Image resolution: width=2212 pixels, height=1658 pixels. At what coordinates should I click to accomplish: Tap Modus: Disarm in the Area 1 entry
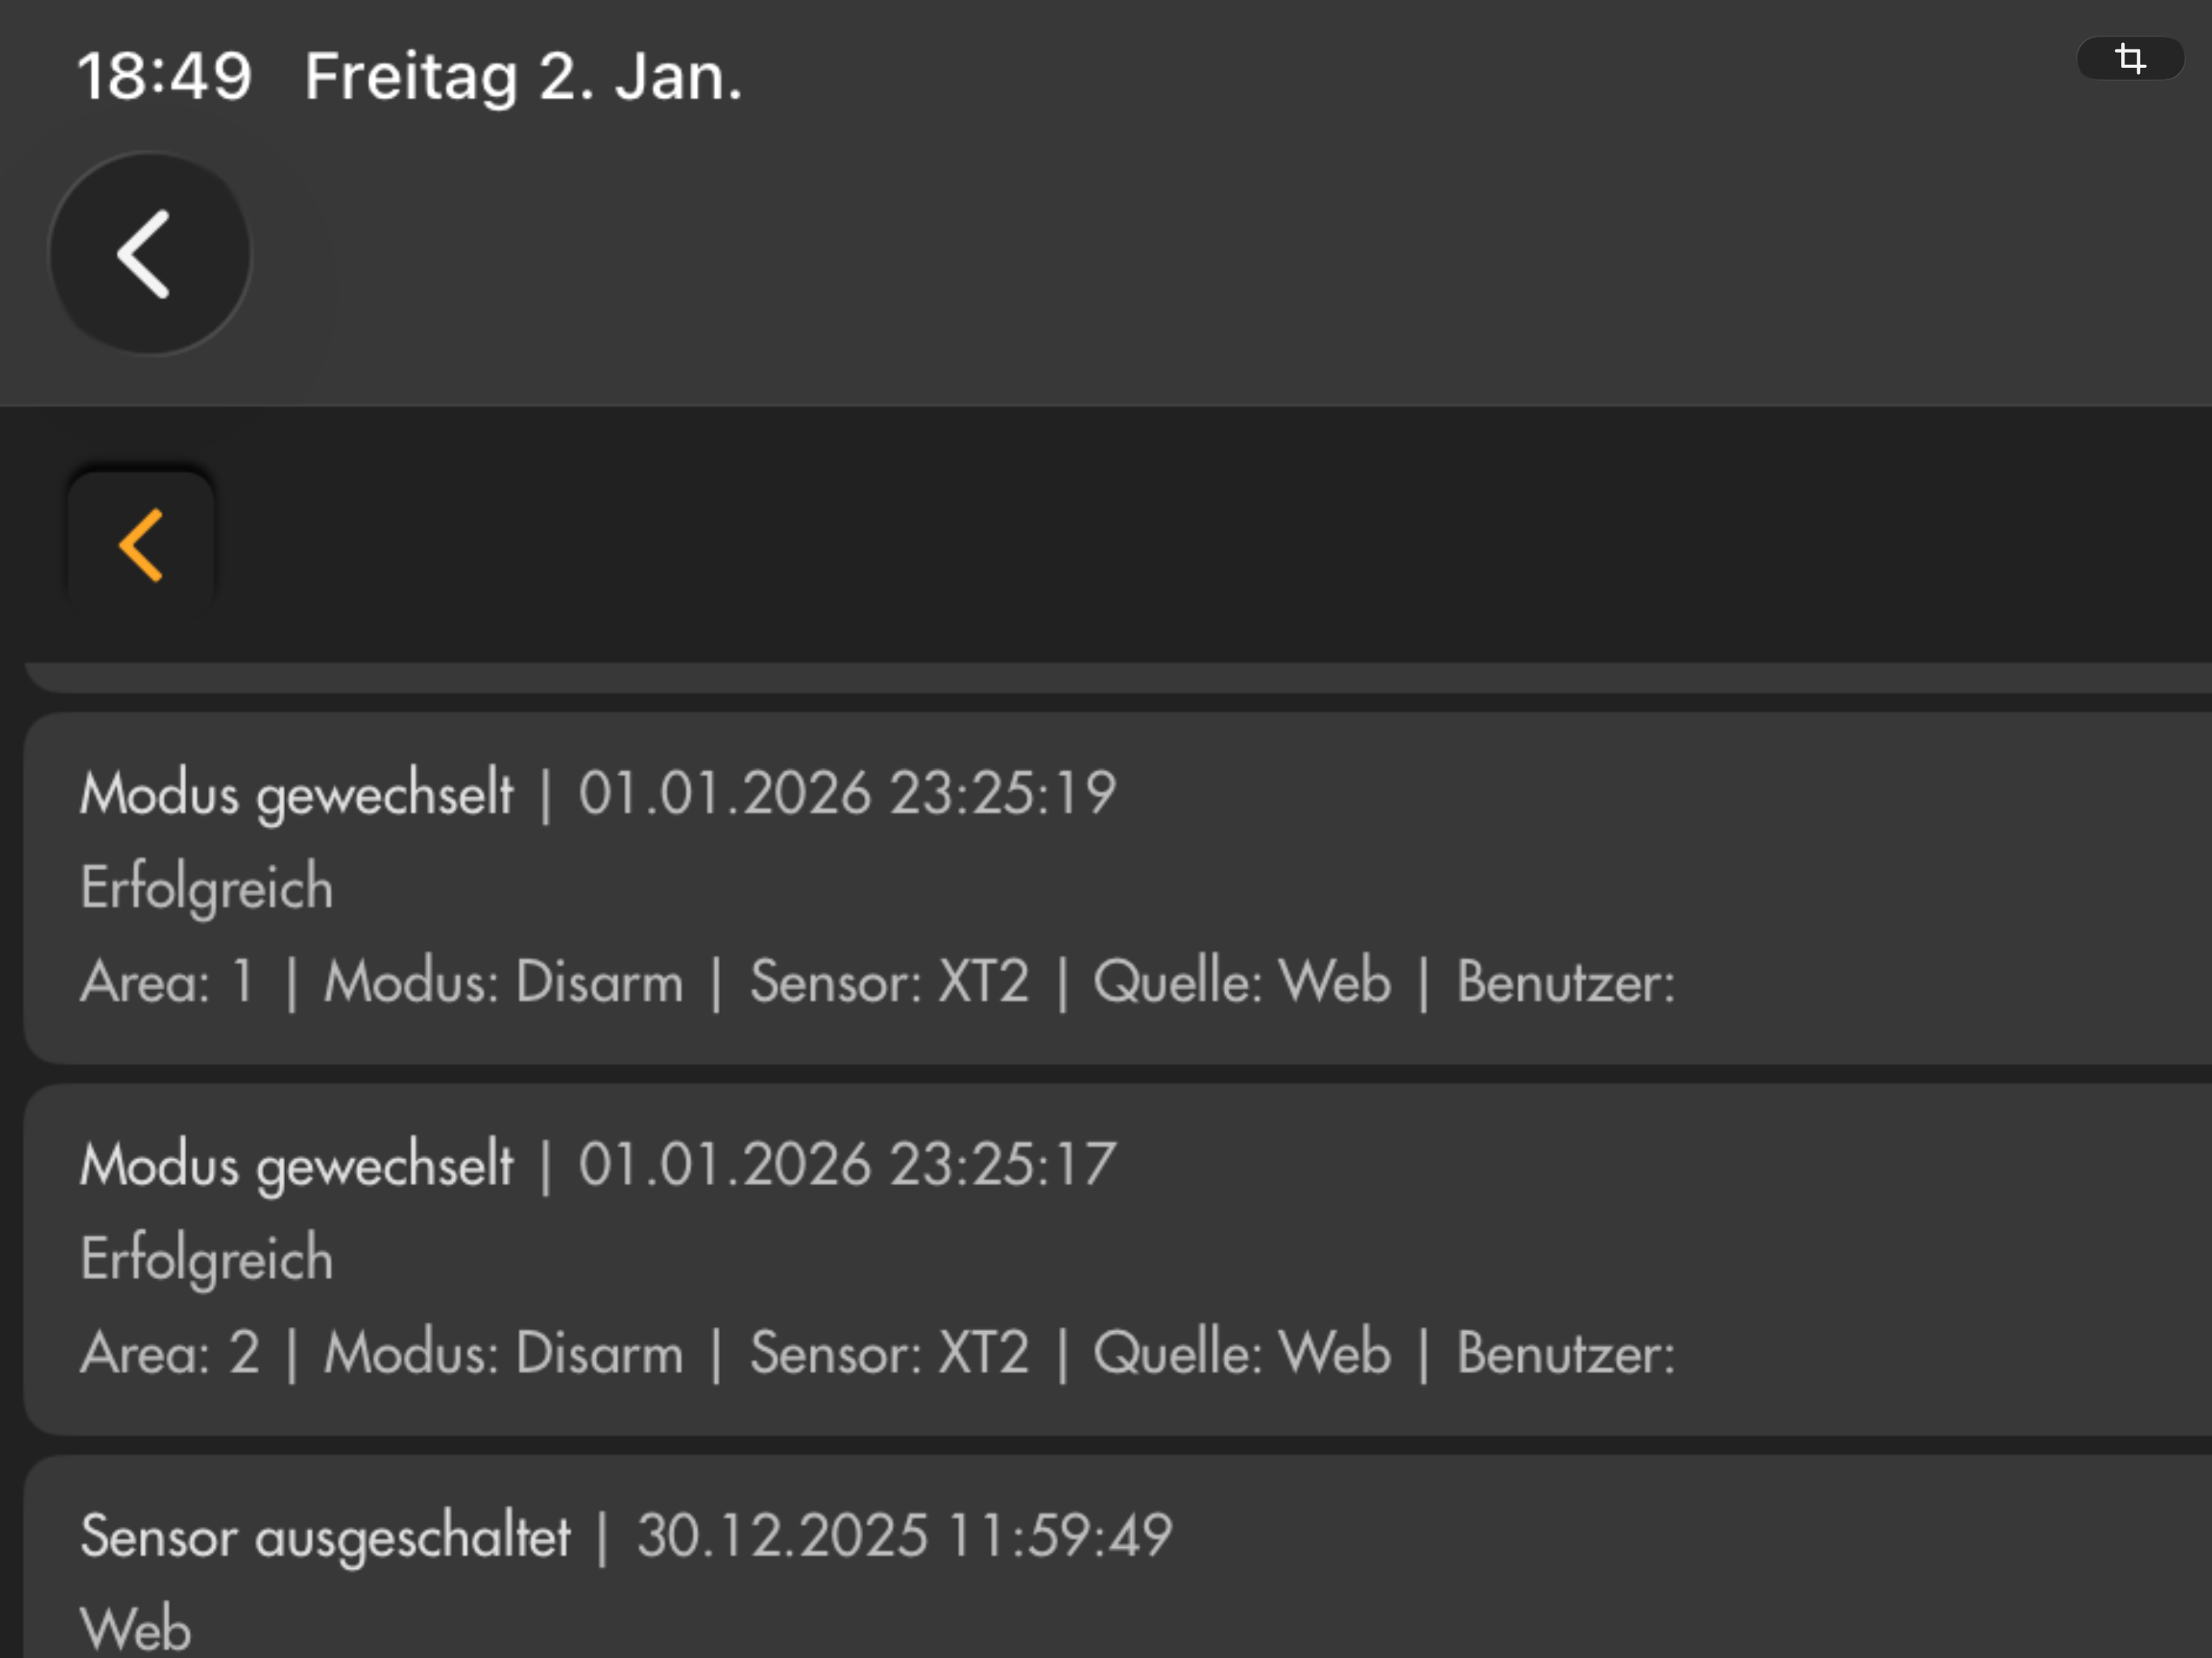503,982
